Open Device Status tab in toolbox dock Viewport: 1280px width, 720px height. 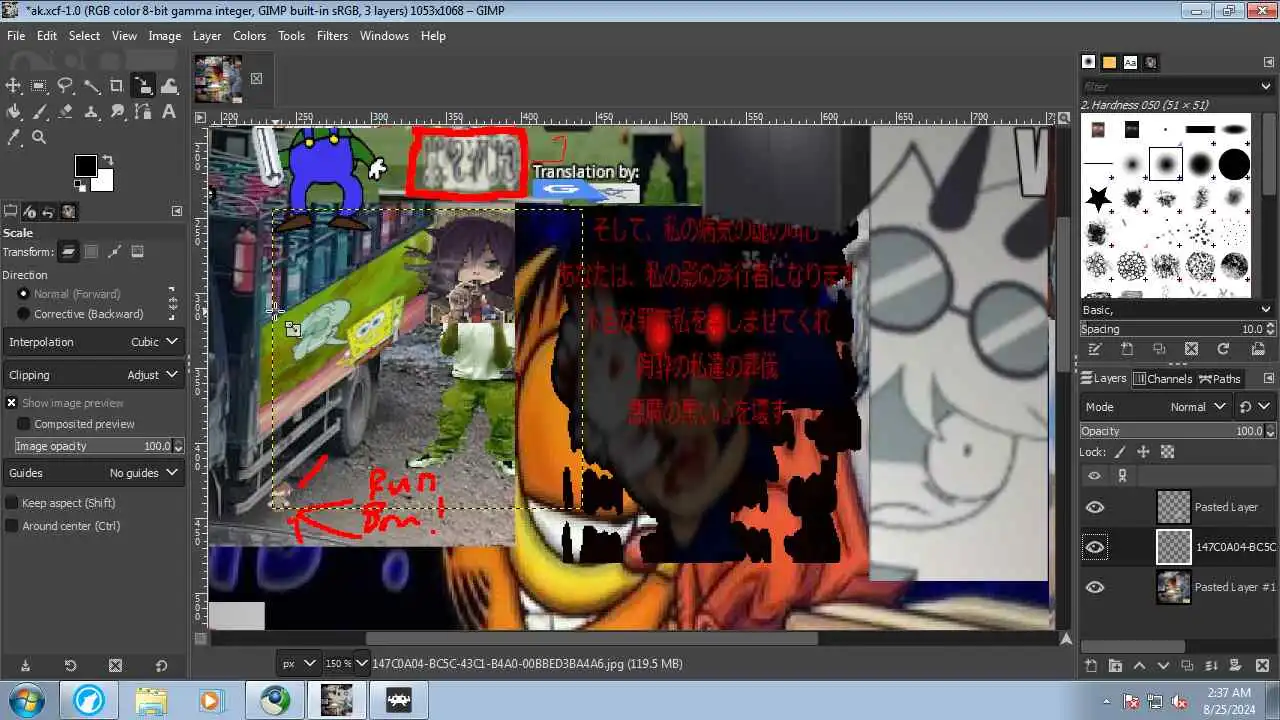pos(29,211)
